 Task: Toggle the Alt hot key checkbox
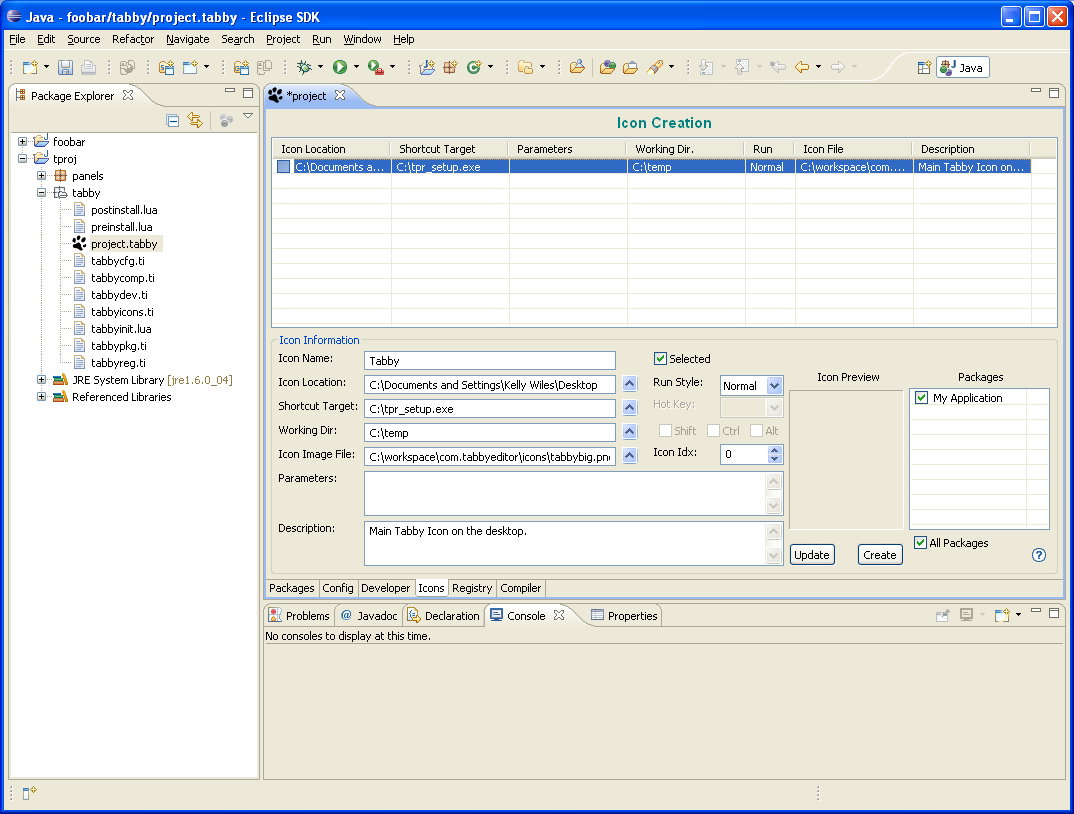point(756,430)
